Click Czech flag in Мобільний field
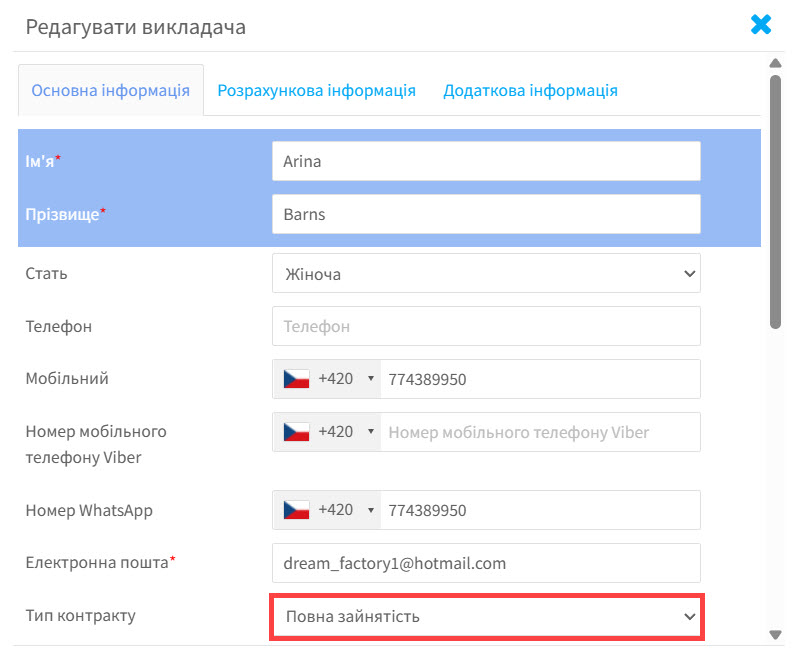This screenshot has width=797, height=652. (296, 379)
